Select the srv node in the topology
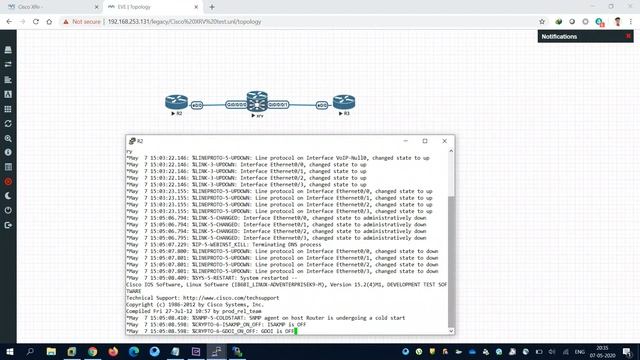The width and height of the screenshot is (640, 360). point(257,102)
